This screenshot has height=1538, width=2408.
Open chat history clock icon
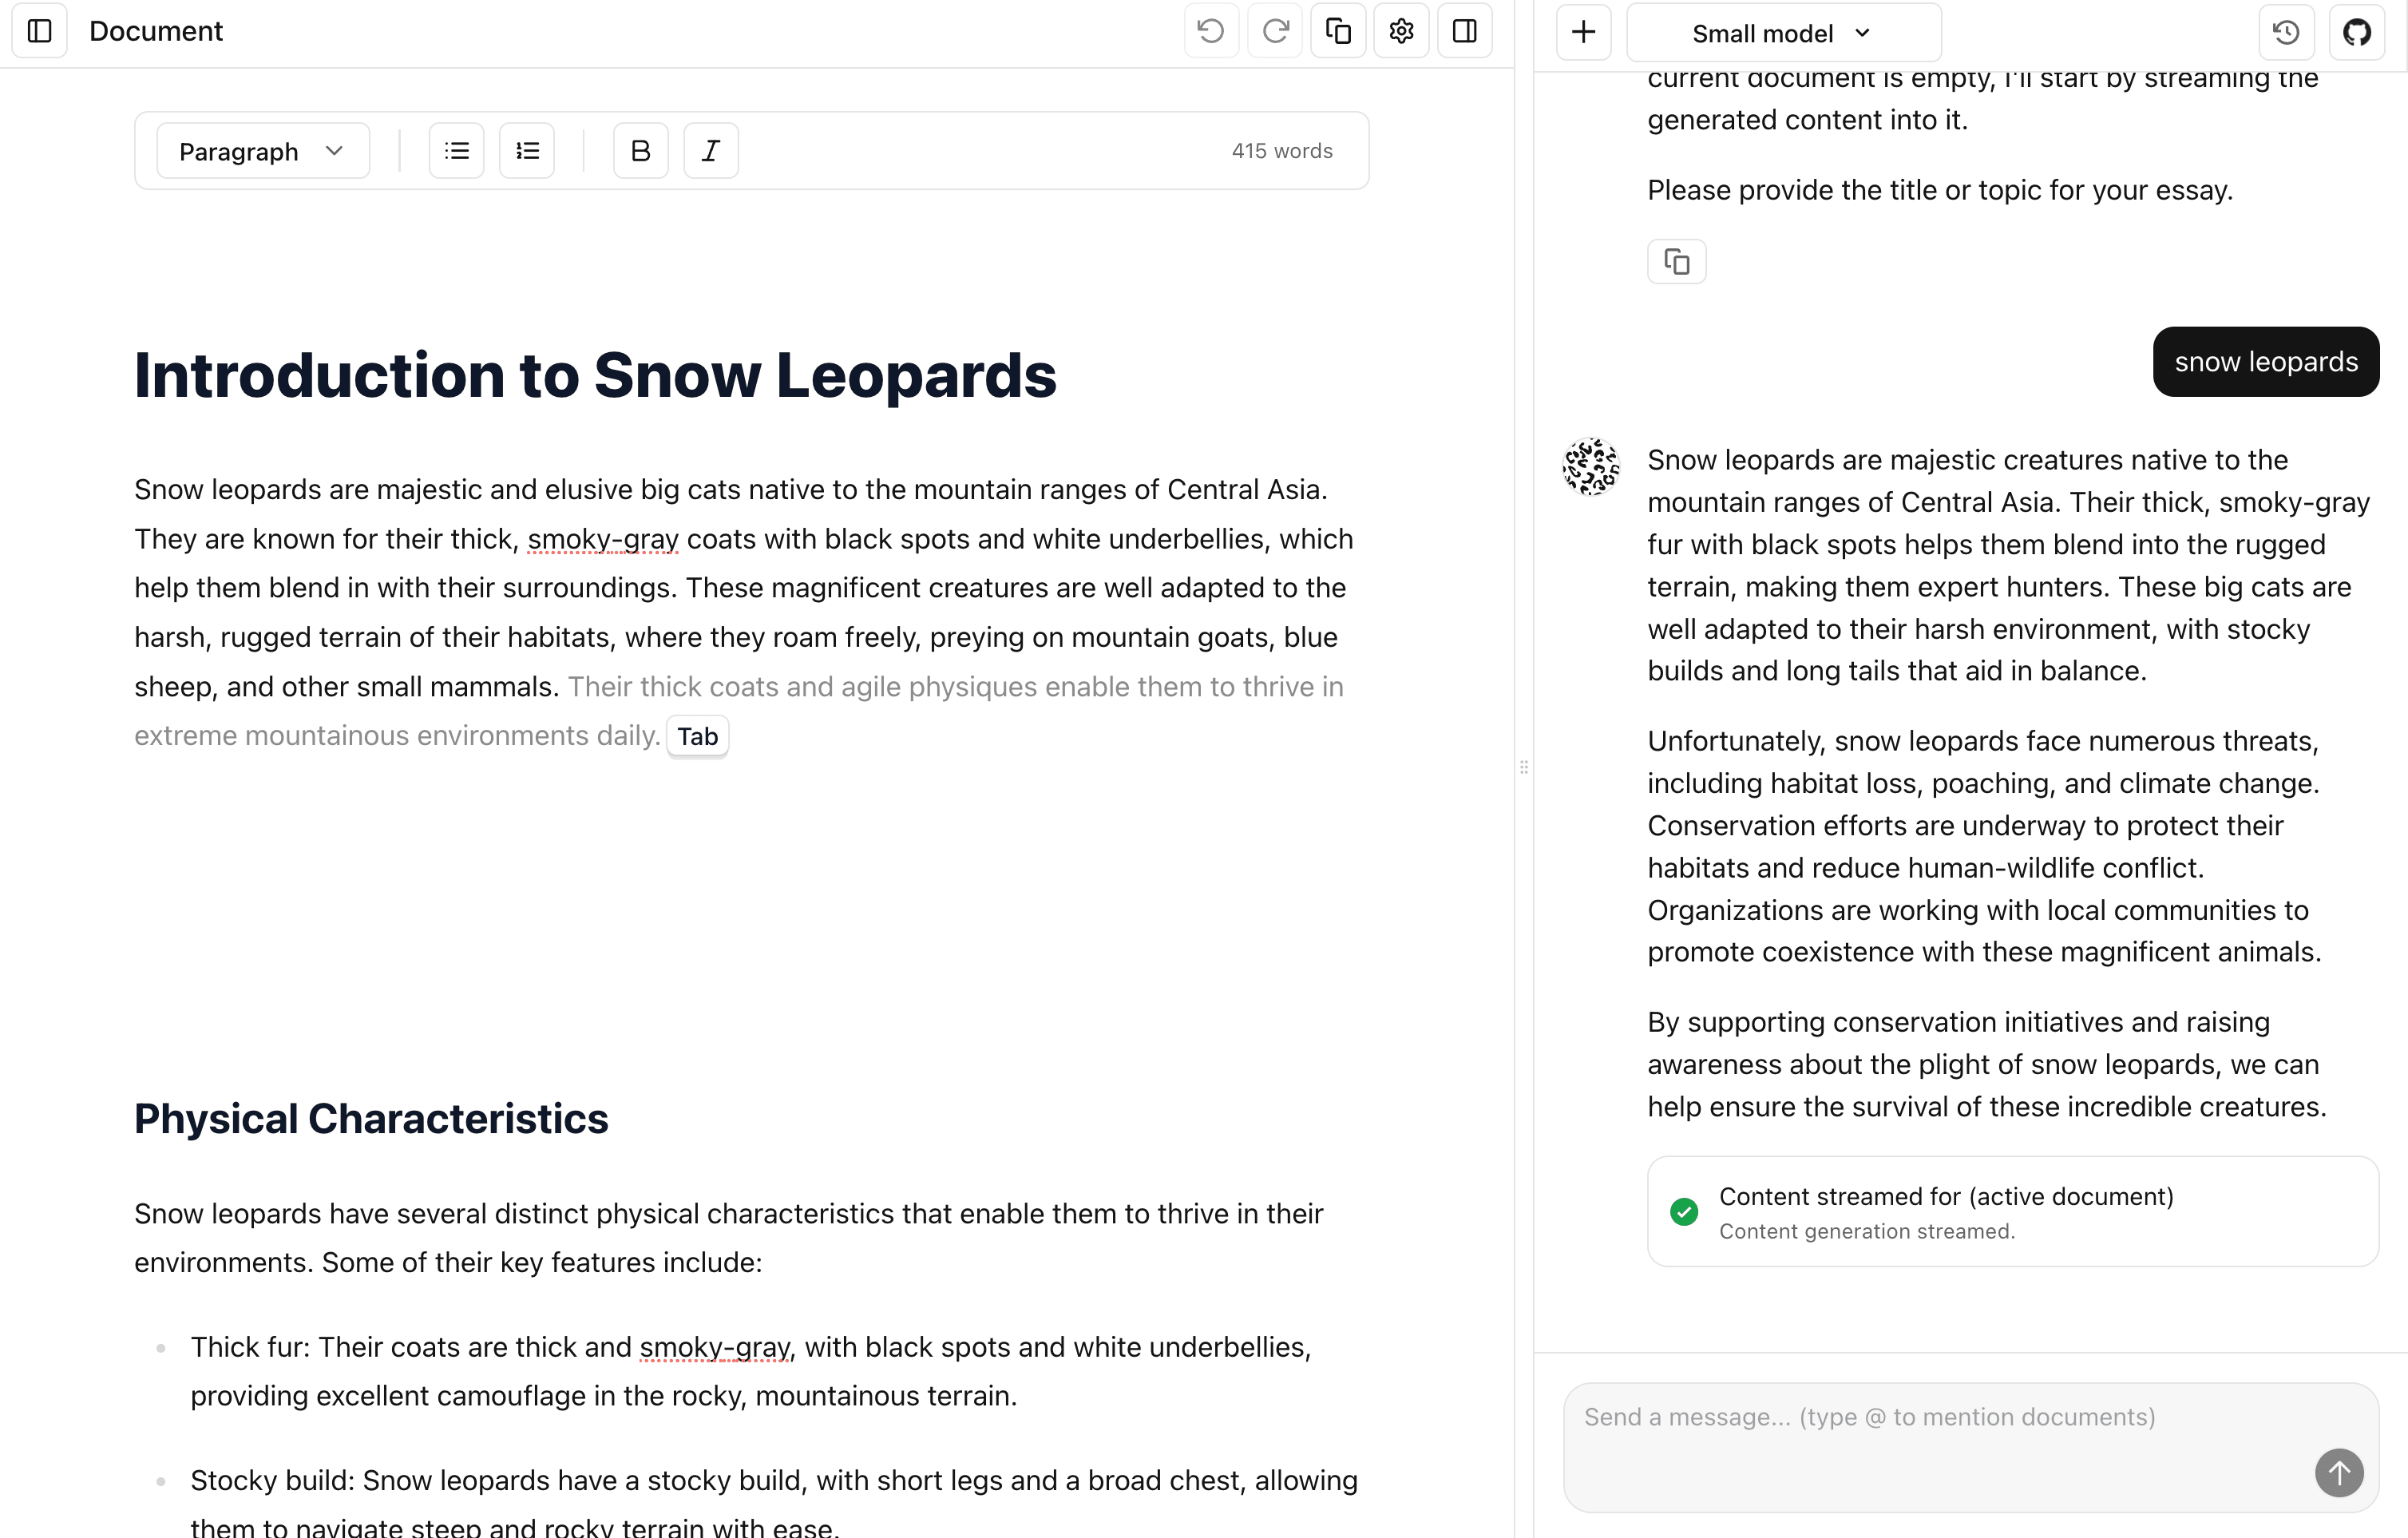pyautogui.click(x=2286, y=32)
